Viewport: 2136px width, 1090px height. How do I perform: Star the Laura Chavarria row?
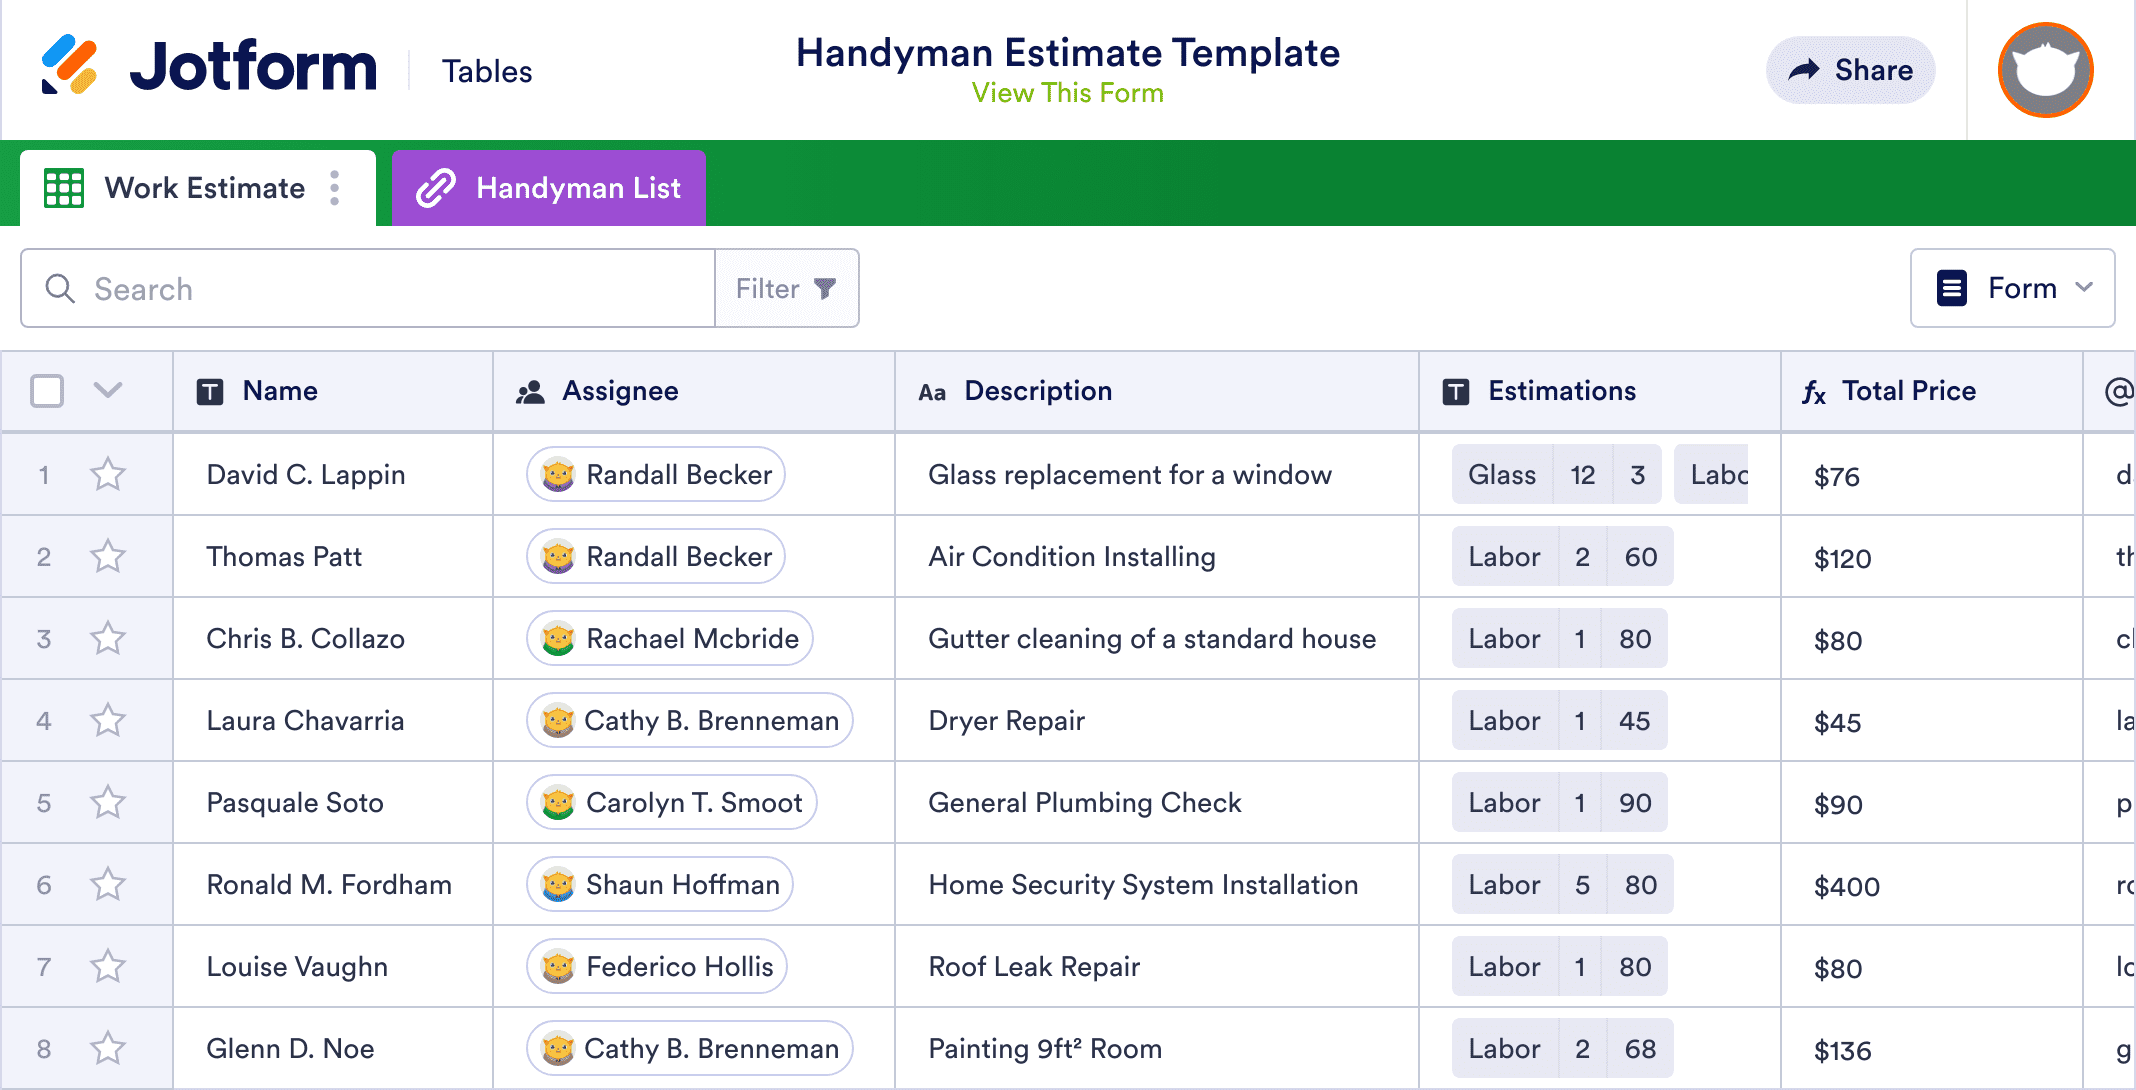click(108, 720)
